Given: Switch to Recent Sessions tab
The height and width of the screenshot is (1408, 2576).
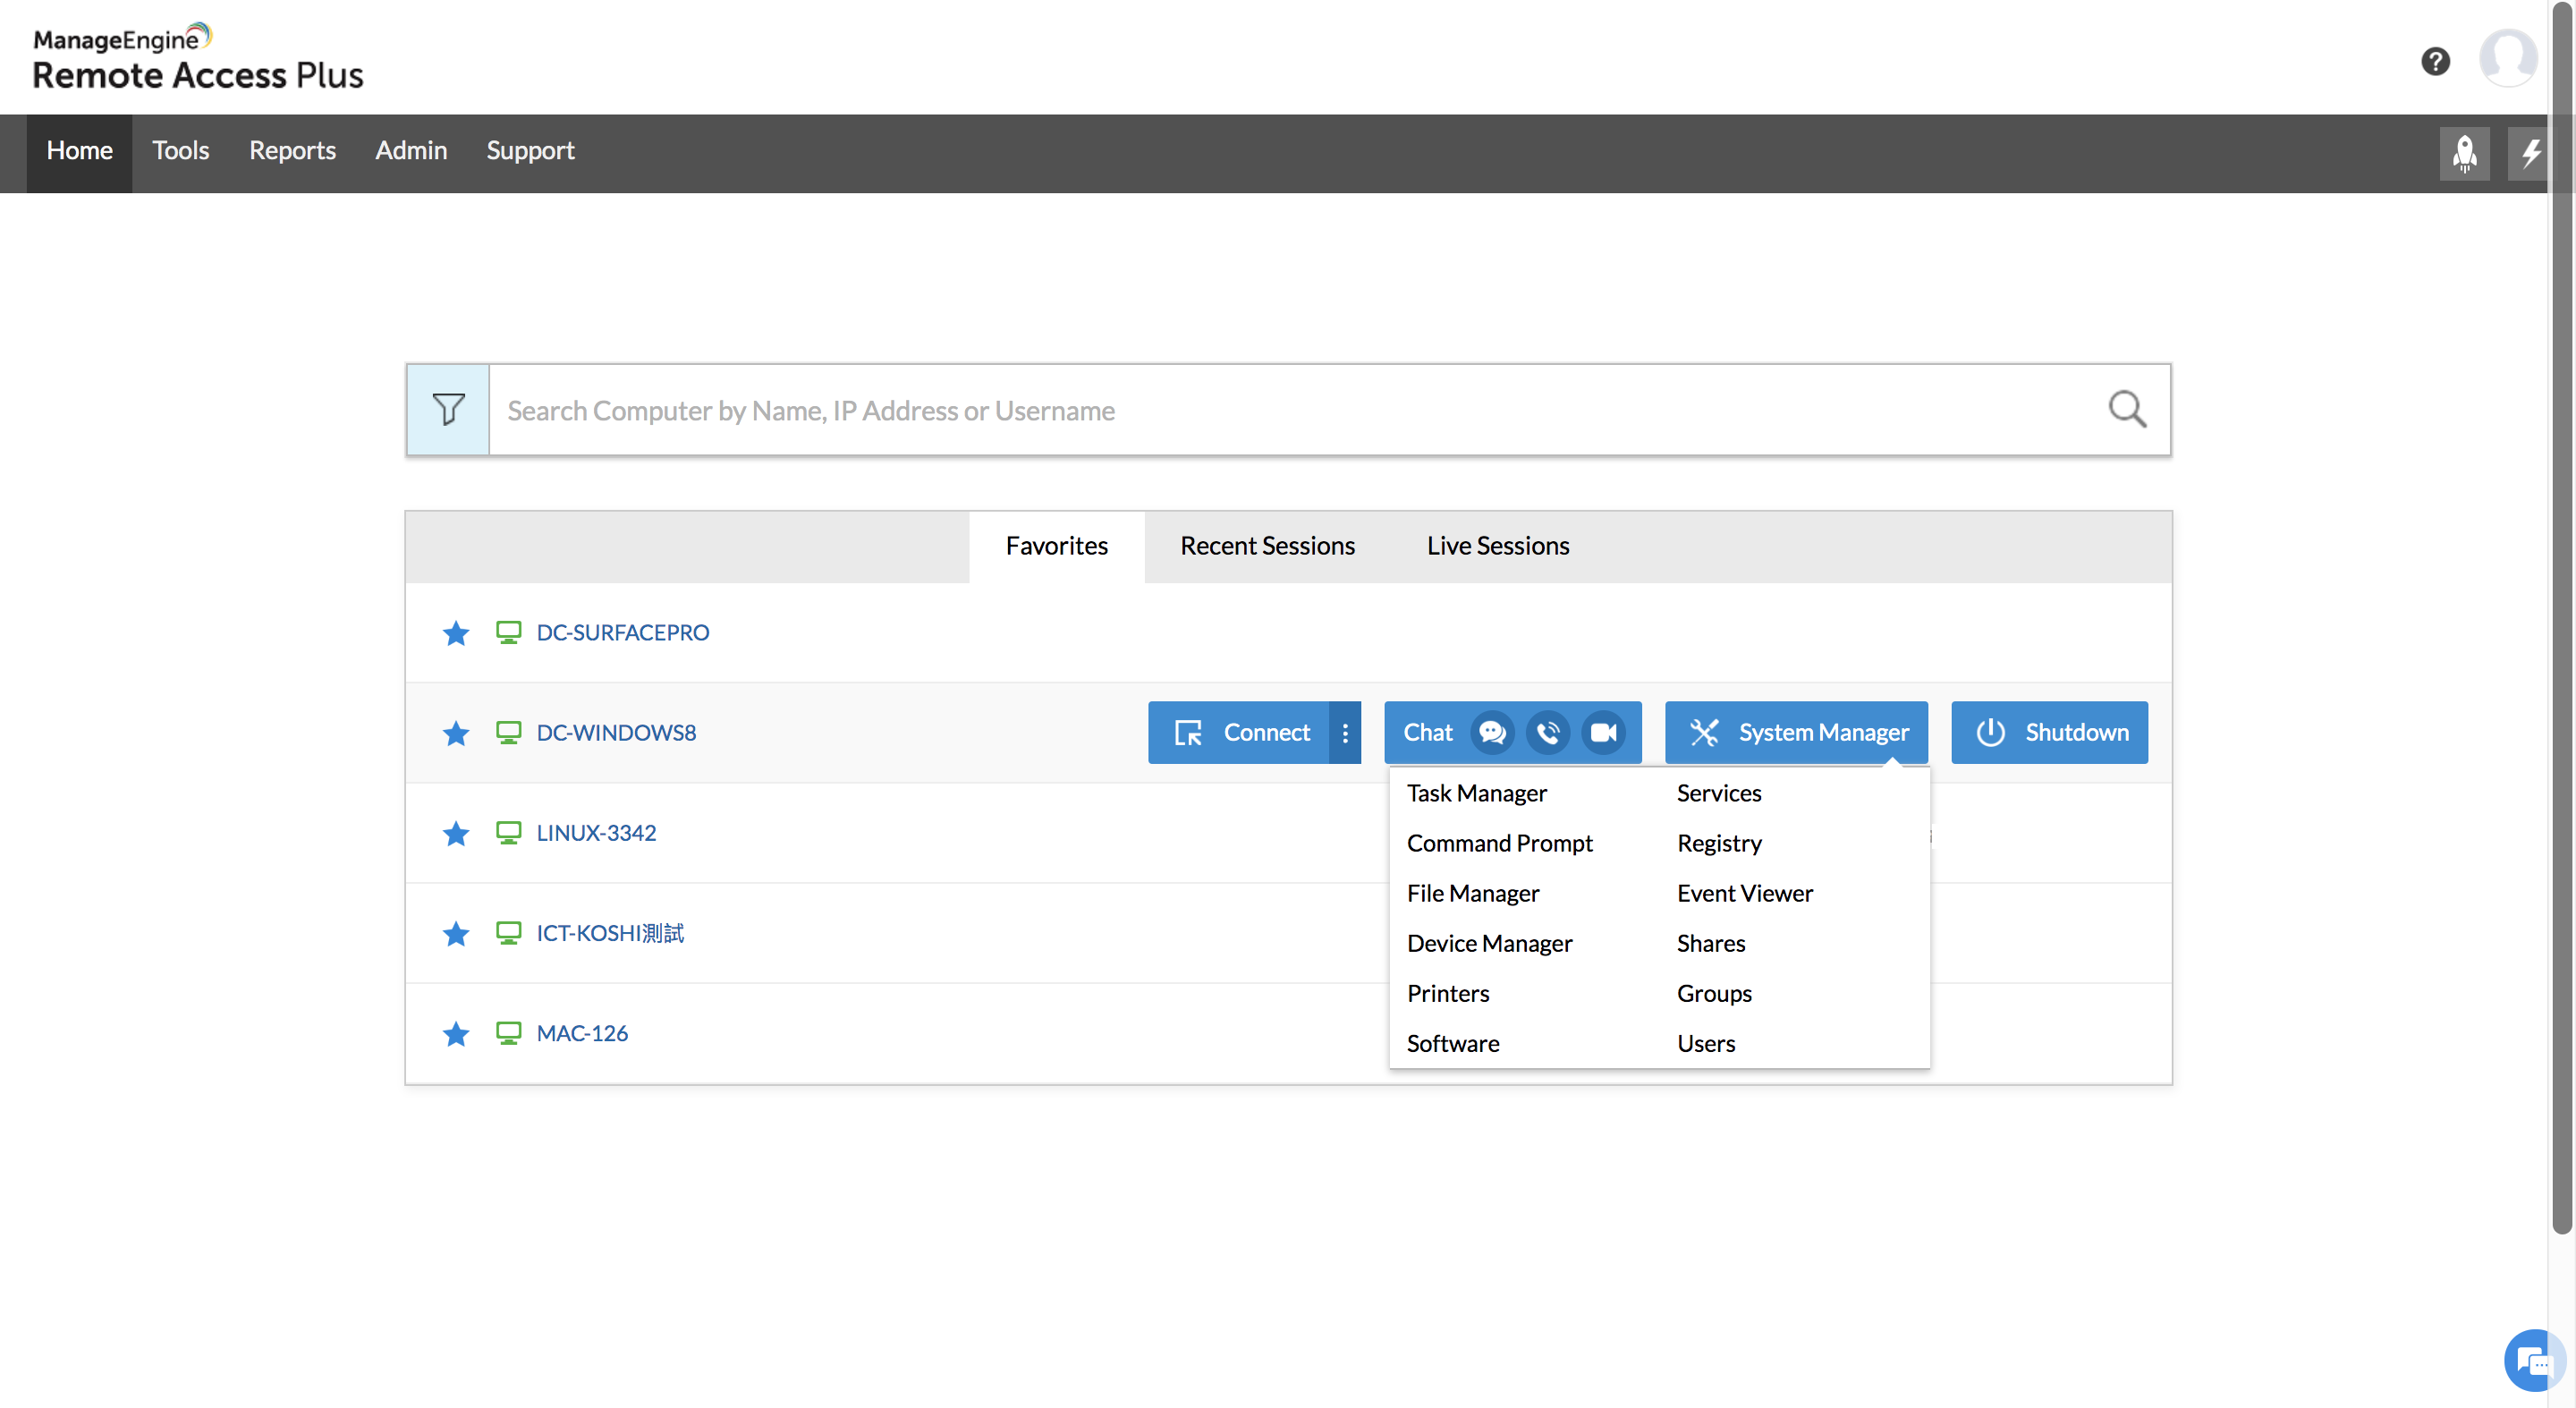Looking at the screenshot, I should click(x=1267, y=545).
